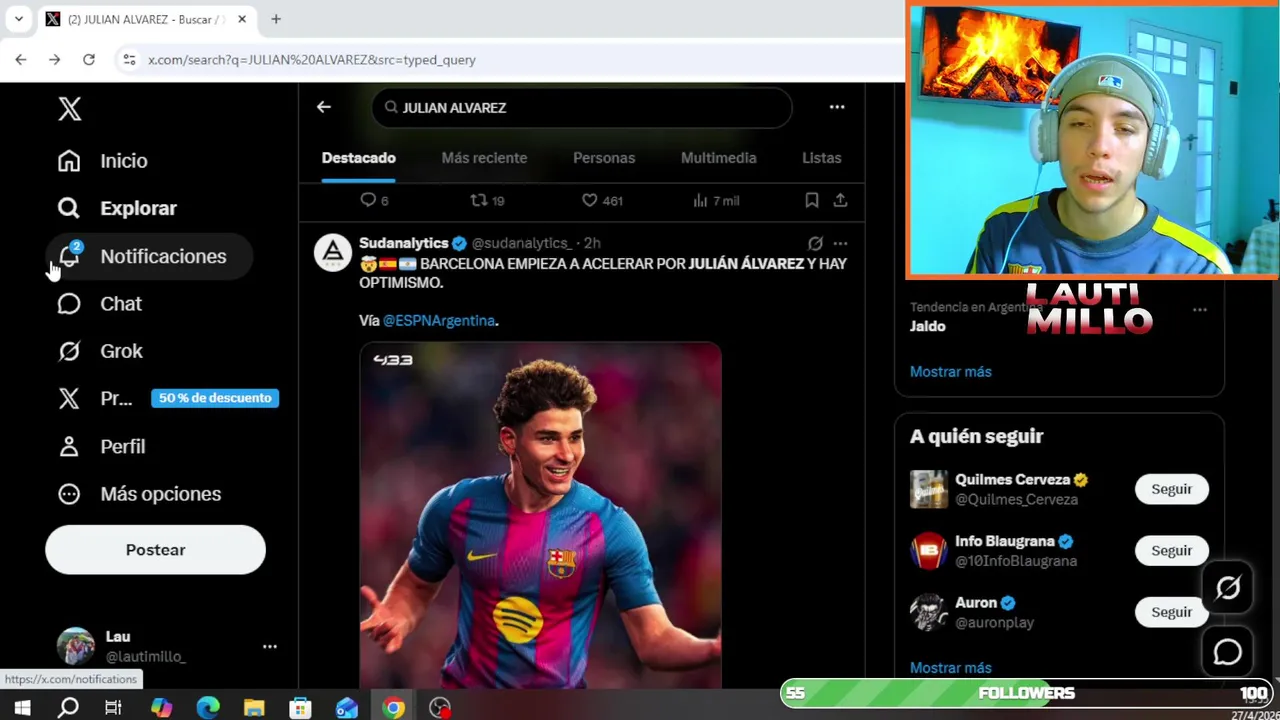Open Info Blaugrana profile name
Screen dimensions: 1280x720
pyautogui.click(x=1004, y=541)
